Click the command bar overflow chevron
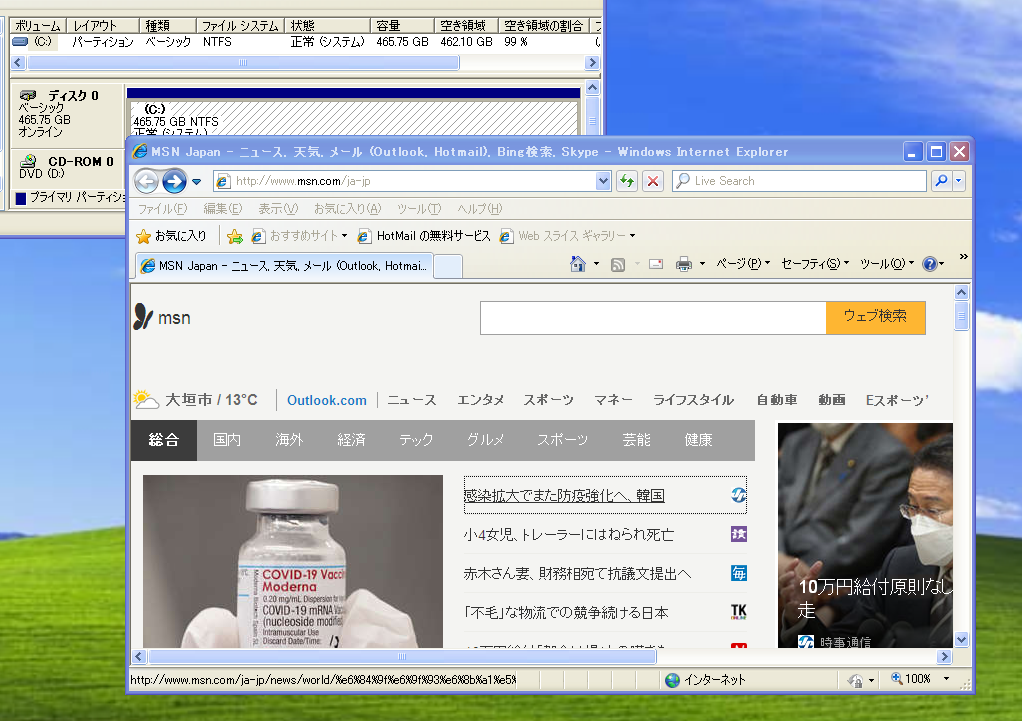This screenshot has width=1022, height=721. (963, 257)
